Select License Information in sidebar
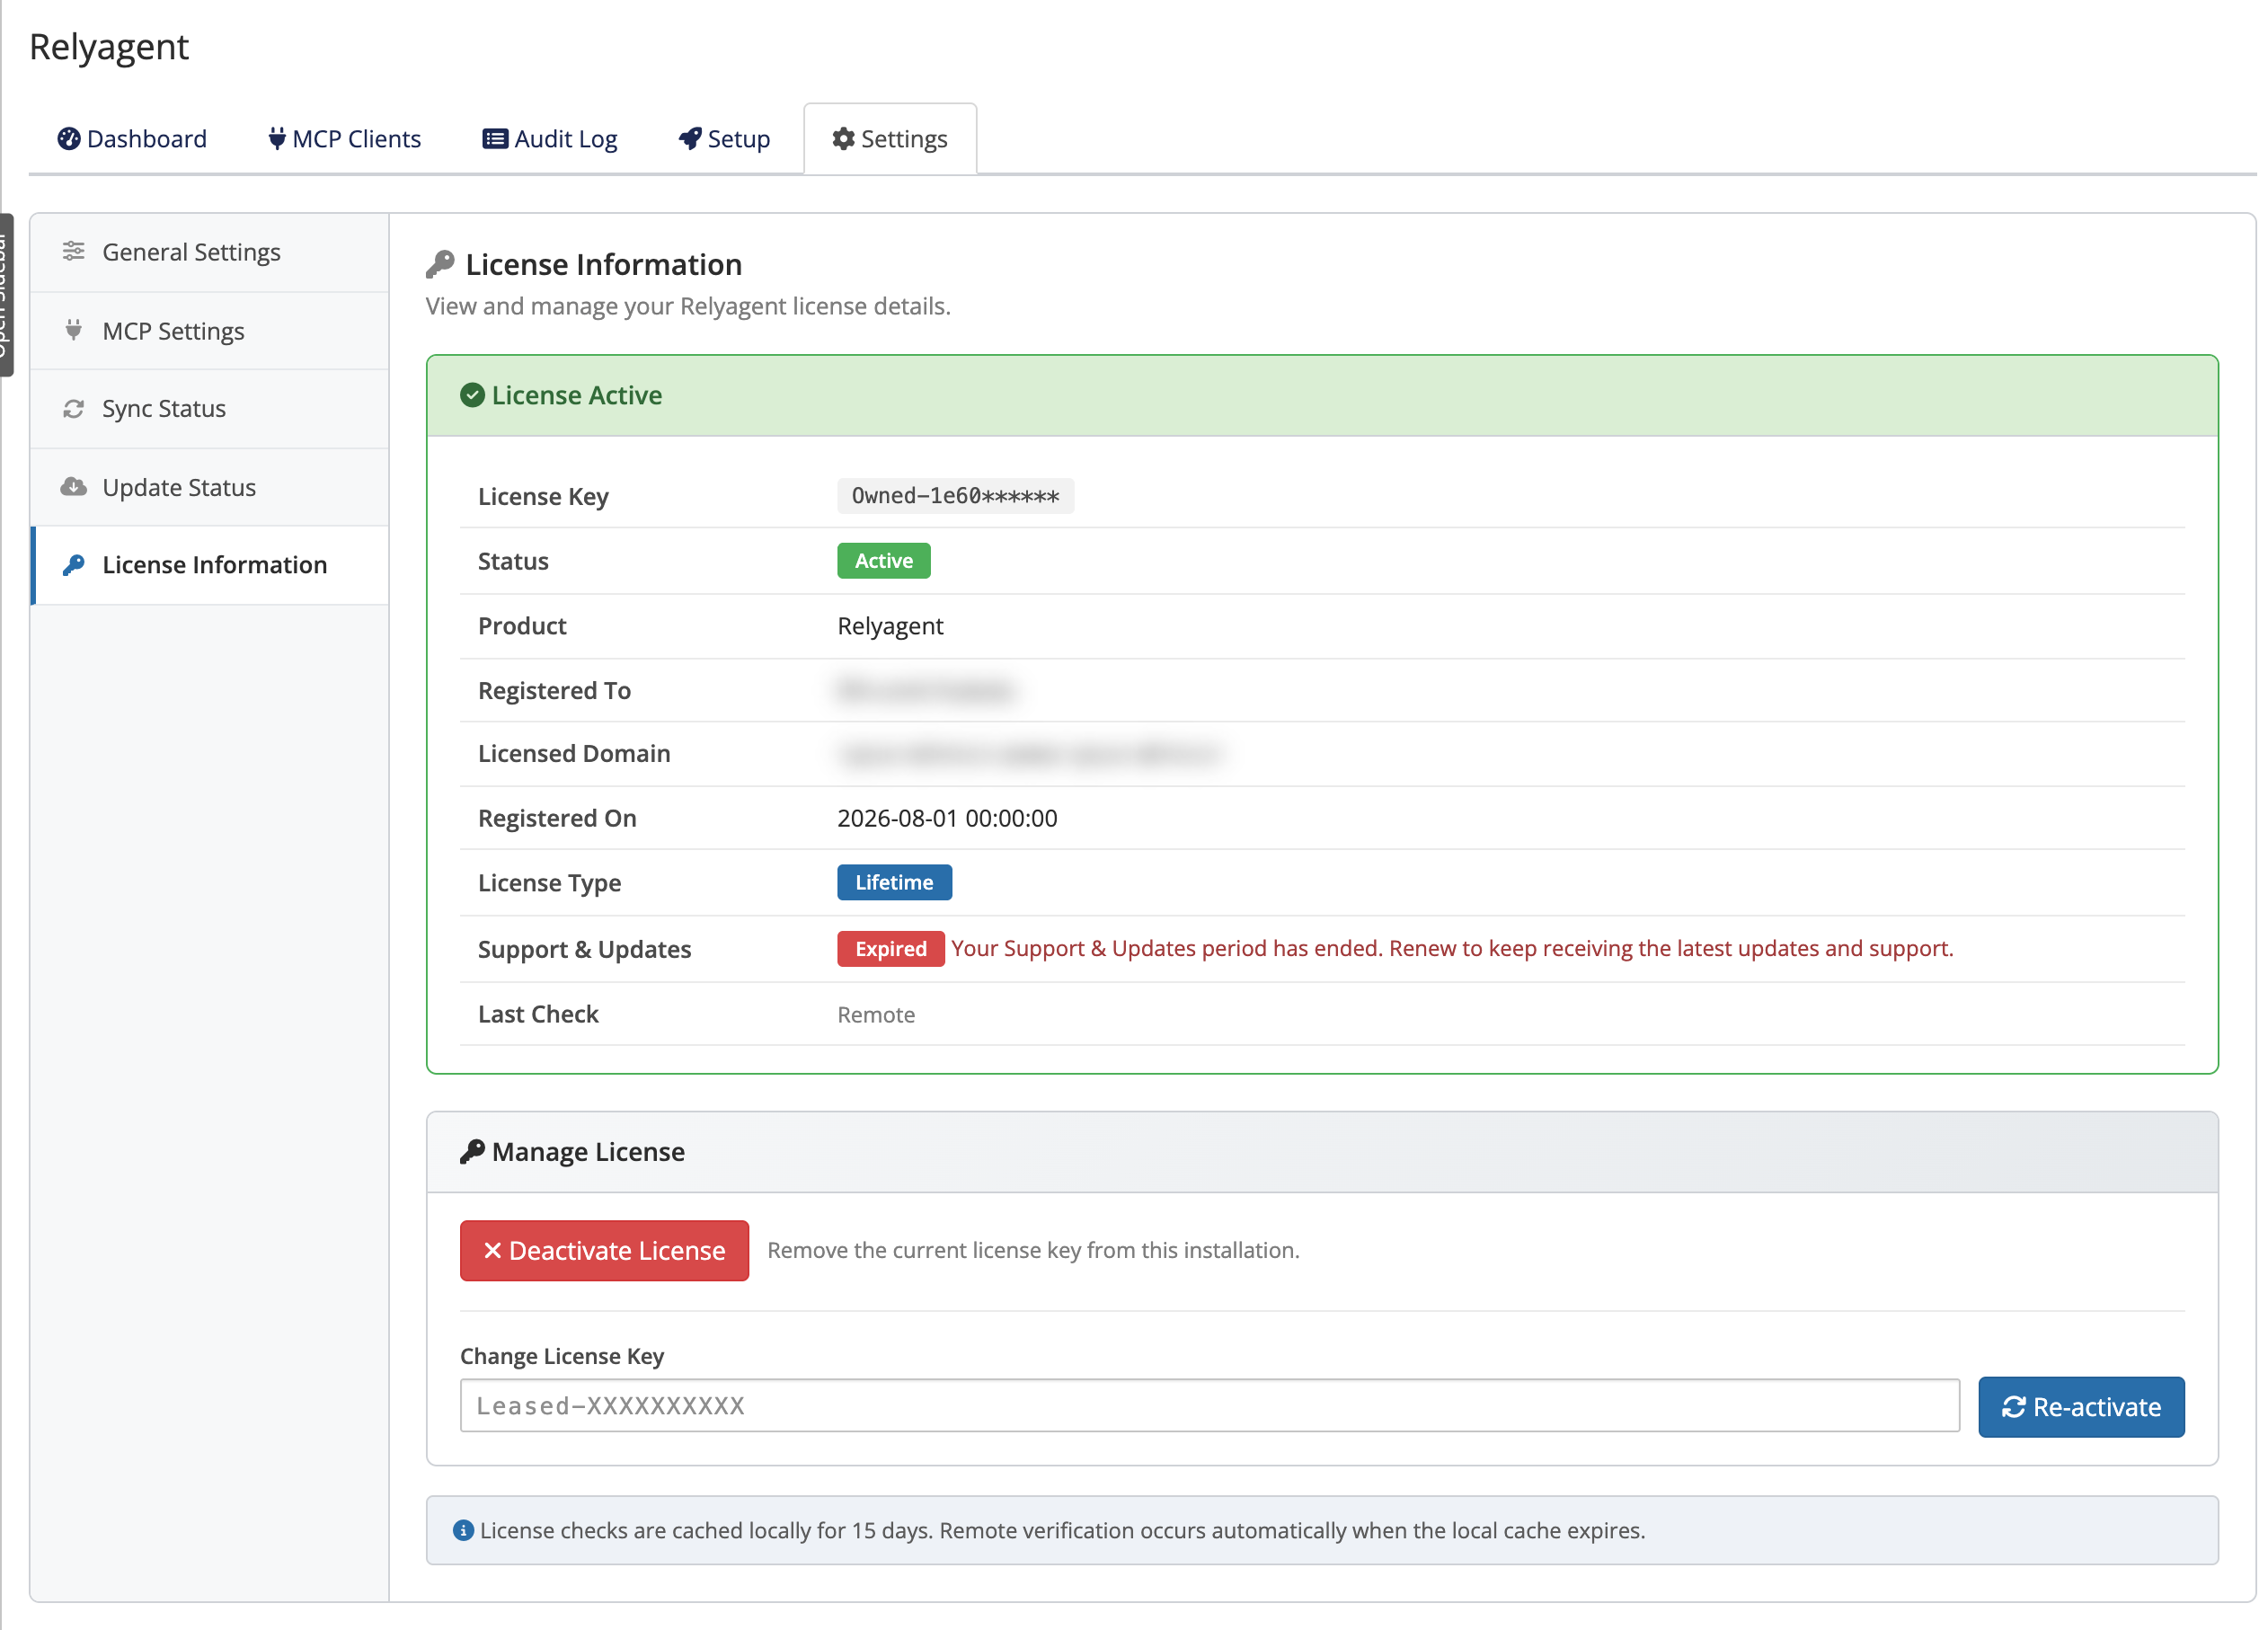This screenshot has height=1630, width=2268. tap(210, 565)
